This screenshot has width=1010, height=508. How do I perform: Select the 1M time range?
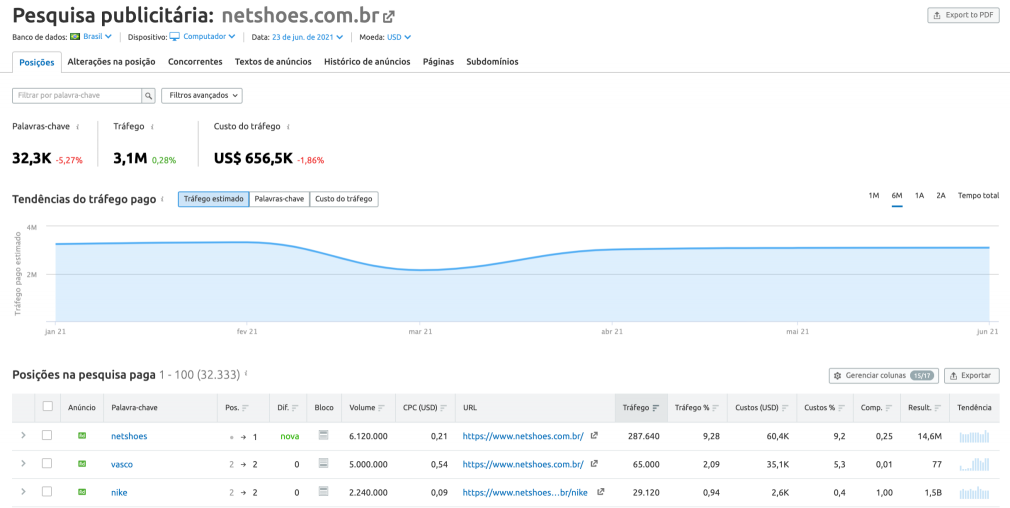coord(873,196)
